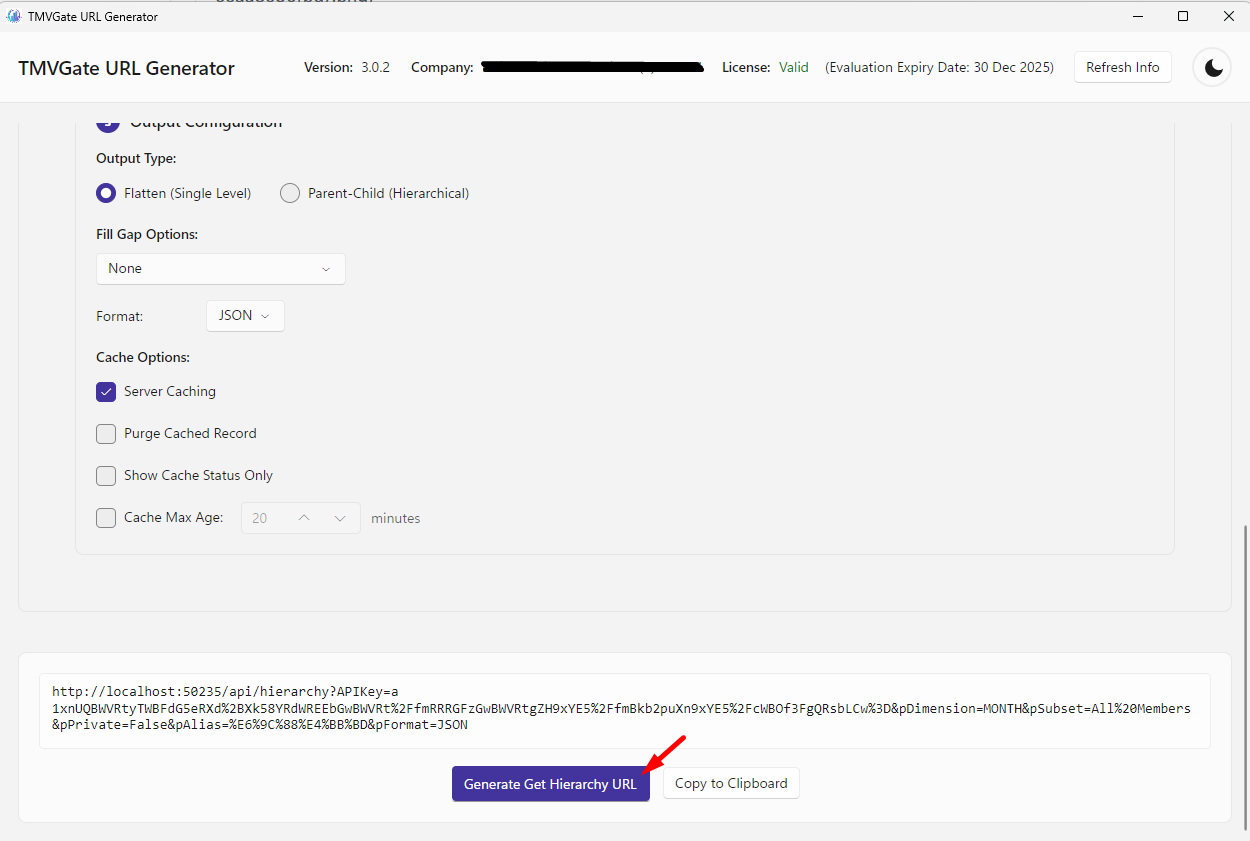This screenshot has width=1250, height=841.
Task: Toggle dark mode with the moon icon
Action: click(x=1213, y=67)
